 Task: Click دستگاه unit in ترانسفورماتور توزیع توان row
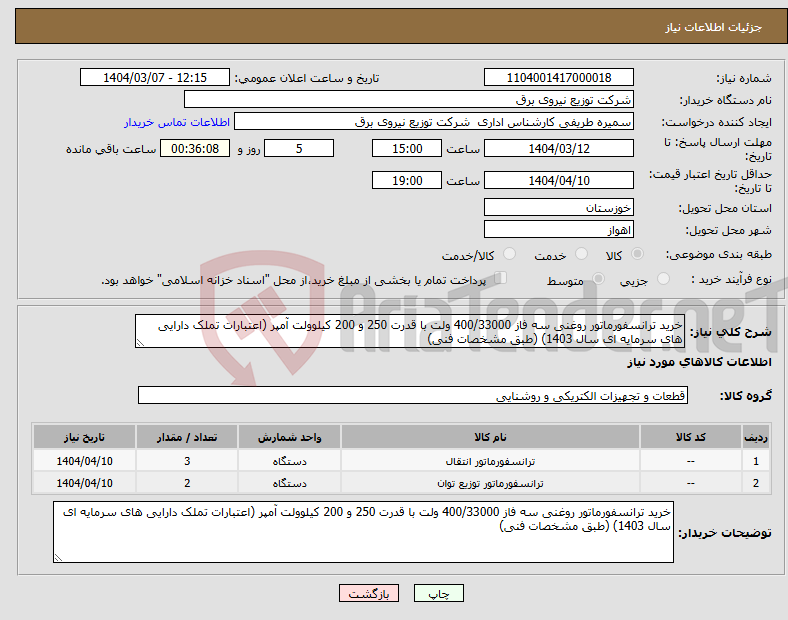coord(289,483)
